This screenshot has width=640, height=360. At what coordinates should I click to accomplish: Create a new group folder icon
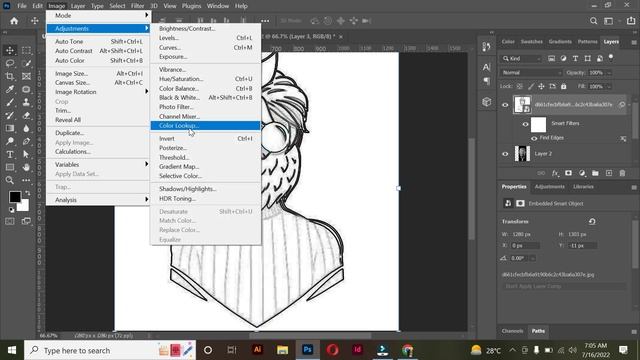point(595,173)
